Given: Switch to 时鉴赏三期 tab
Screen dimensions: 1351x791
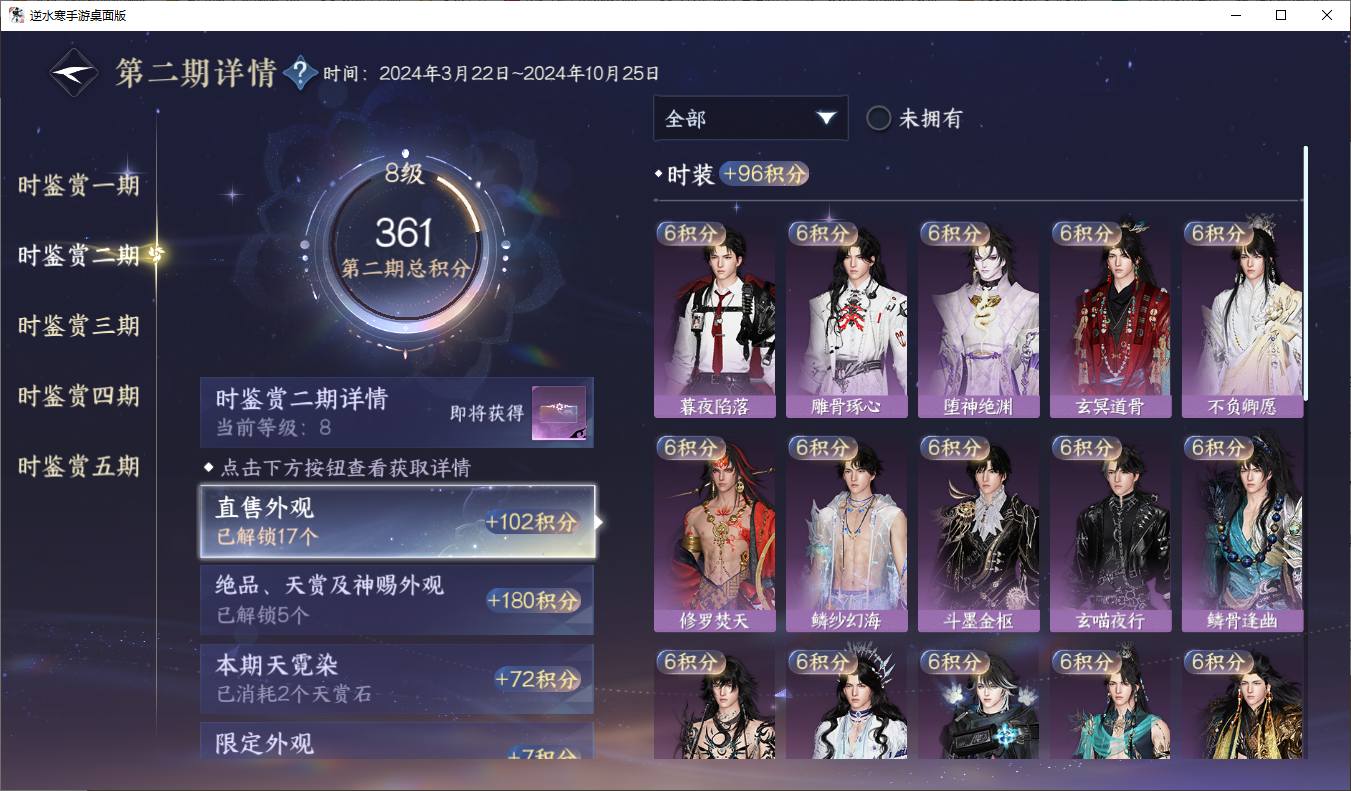Looking at the screenshot, I should point(78,326).
